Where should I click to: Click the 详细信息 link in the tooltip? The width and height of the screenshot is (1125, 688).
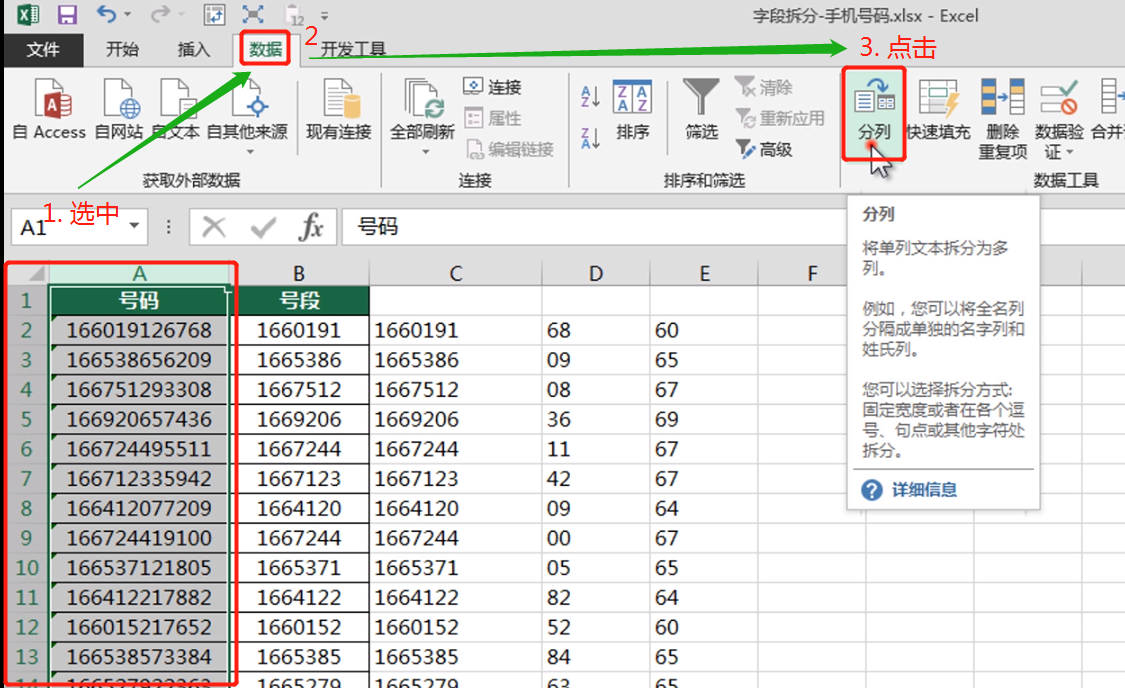click(x=923, y=490)
